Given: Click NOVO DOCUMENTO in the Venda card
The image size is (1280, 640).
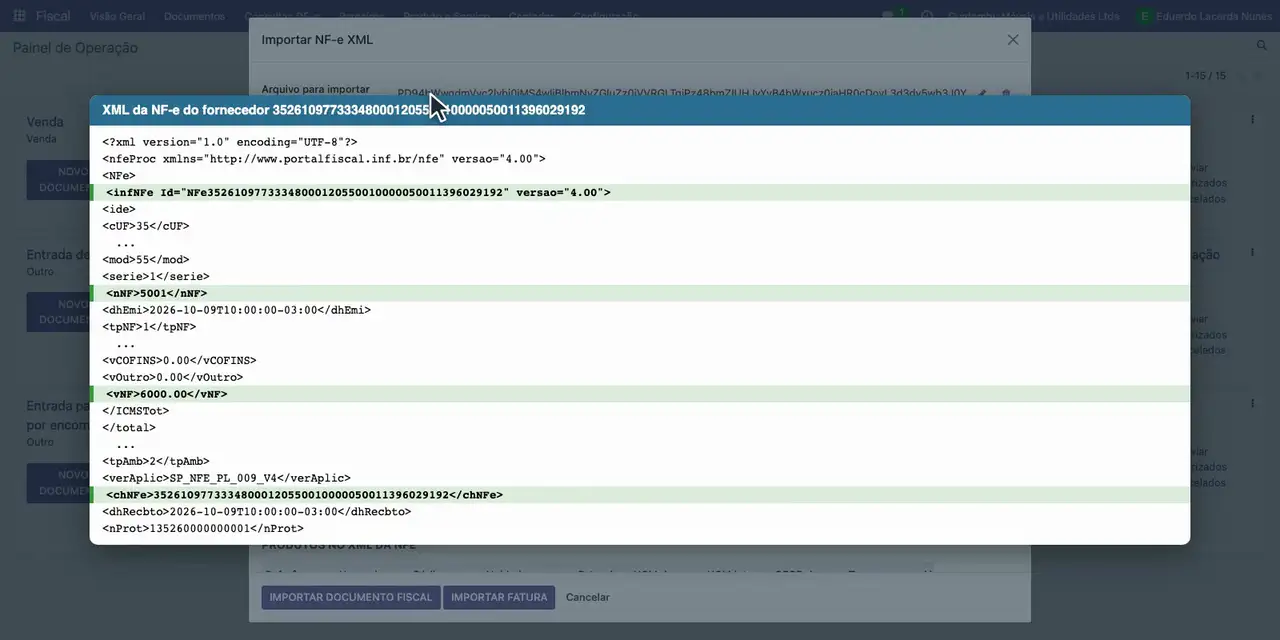Looking at the screenshot, I should tap(58, 179).
